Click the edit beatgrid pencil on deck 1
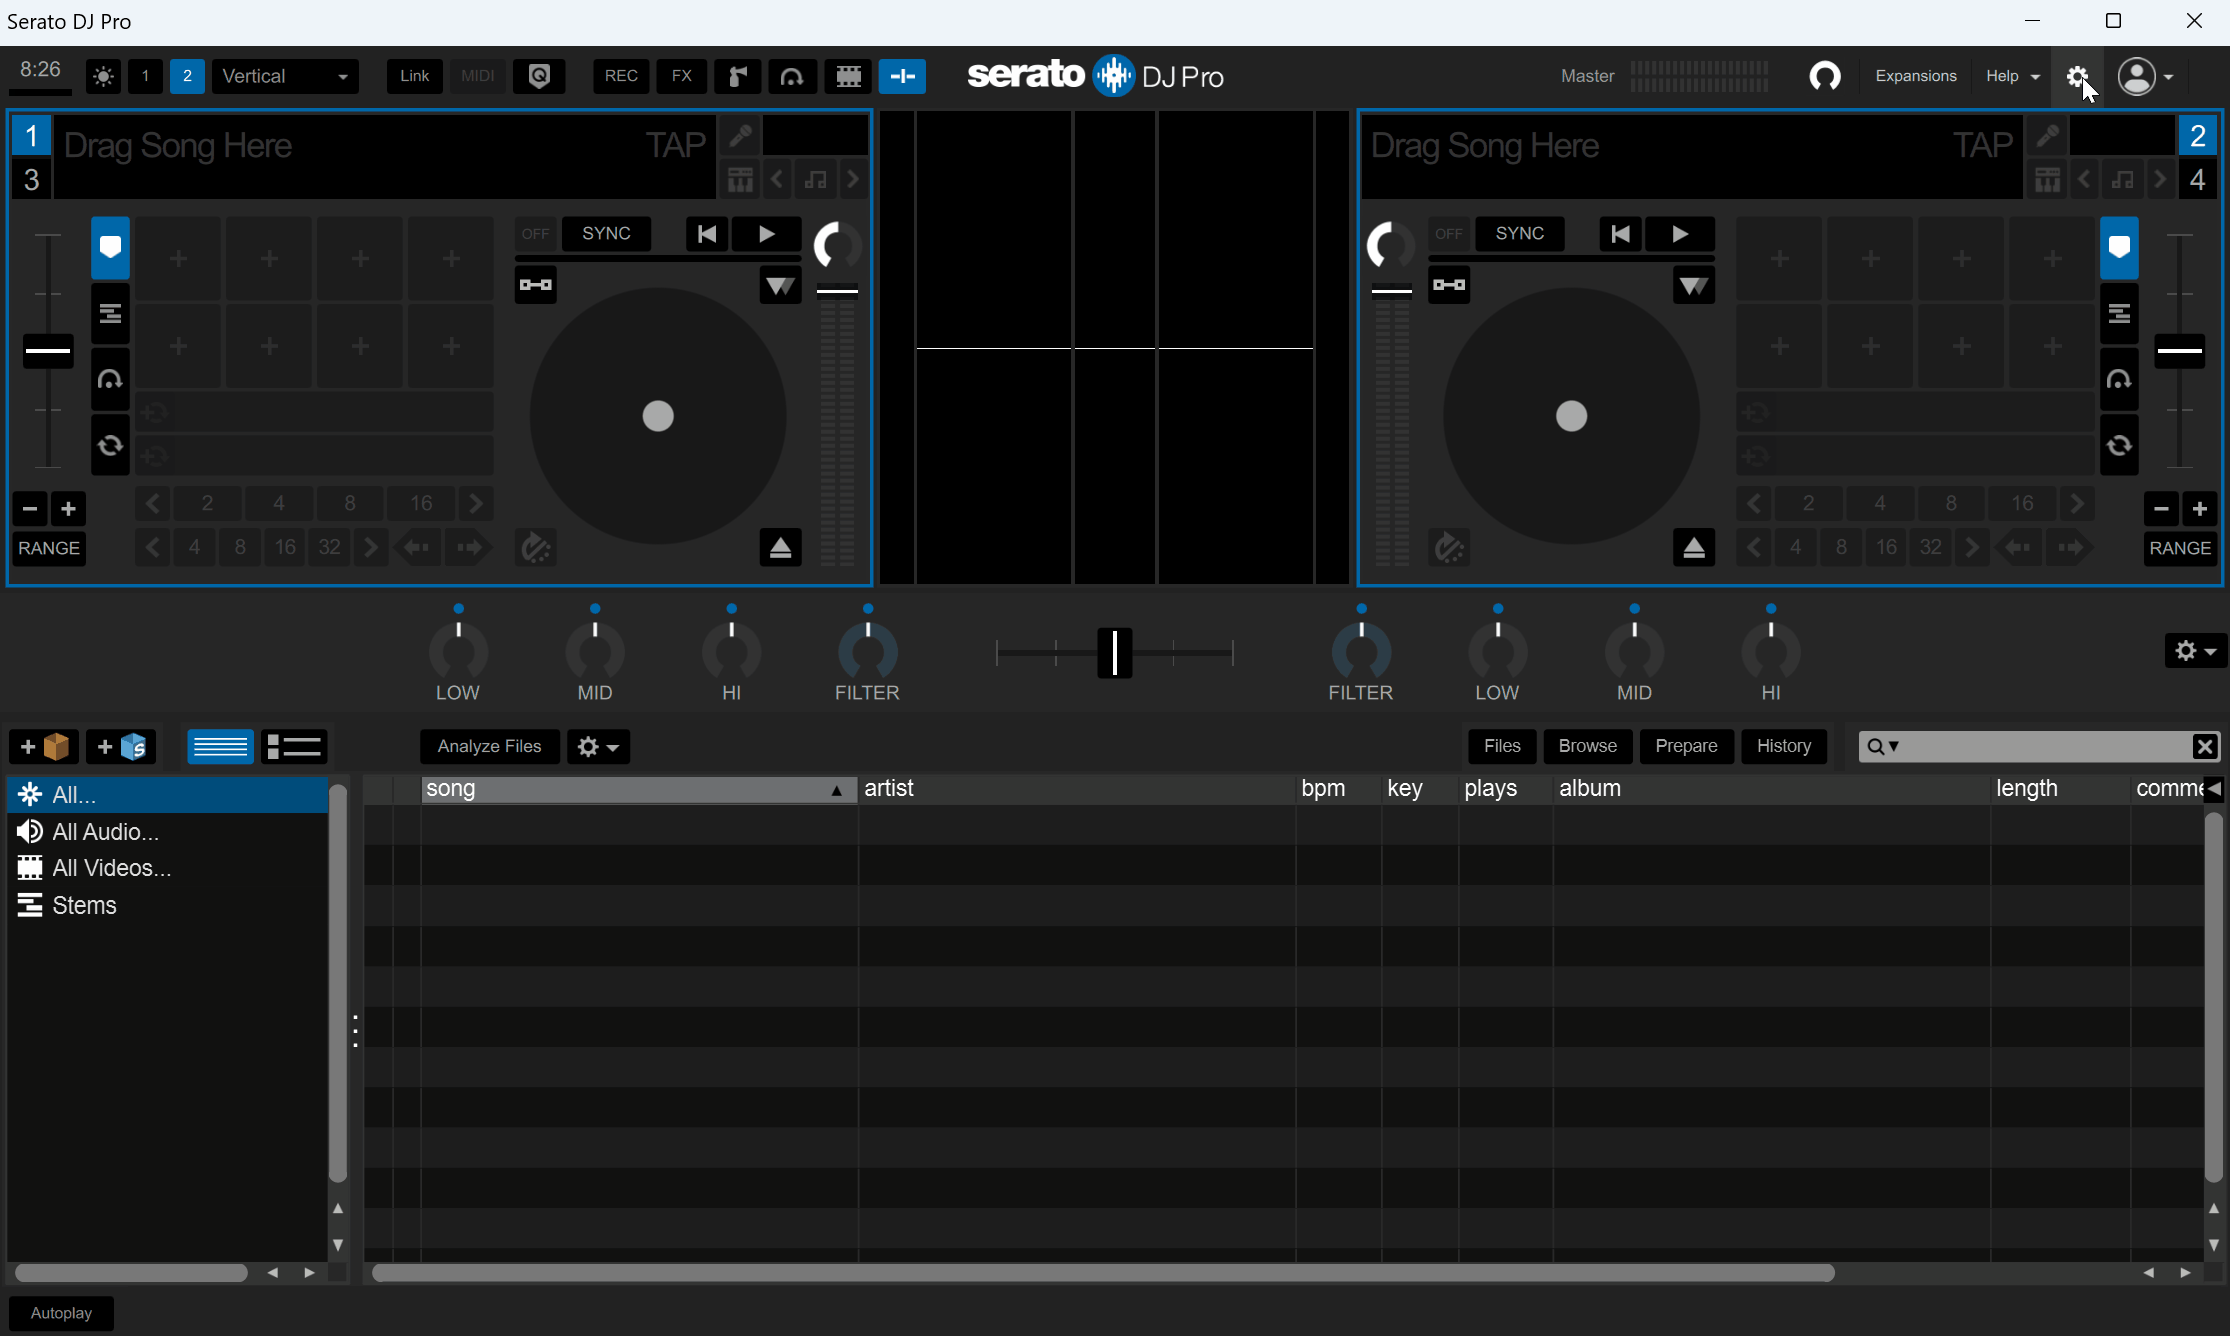 [x=740, y=135]
